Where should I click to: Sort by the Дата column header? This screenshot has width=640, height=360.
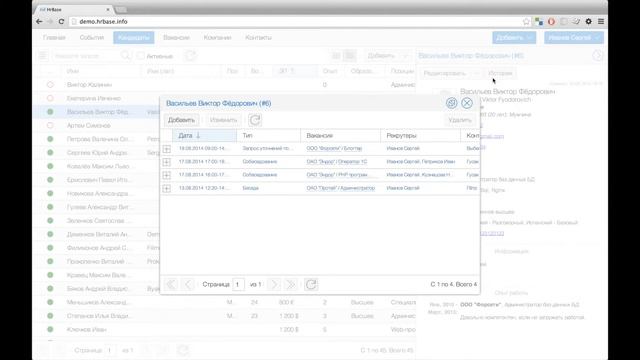(x=204, y=136)
